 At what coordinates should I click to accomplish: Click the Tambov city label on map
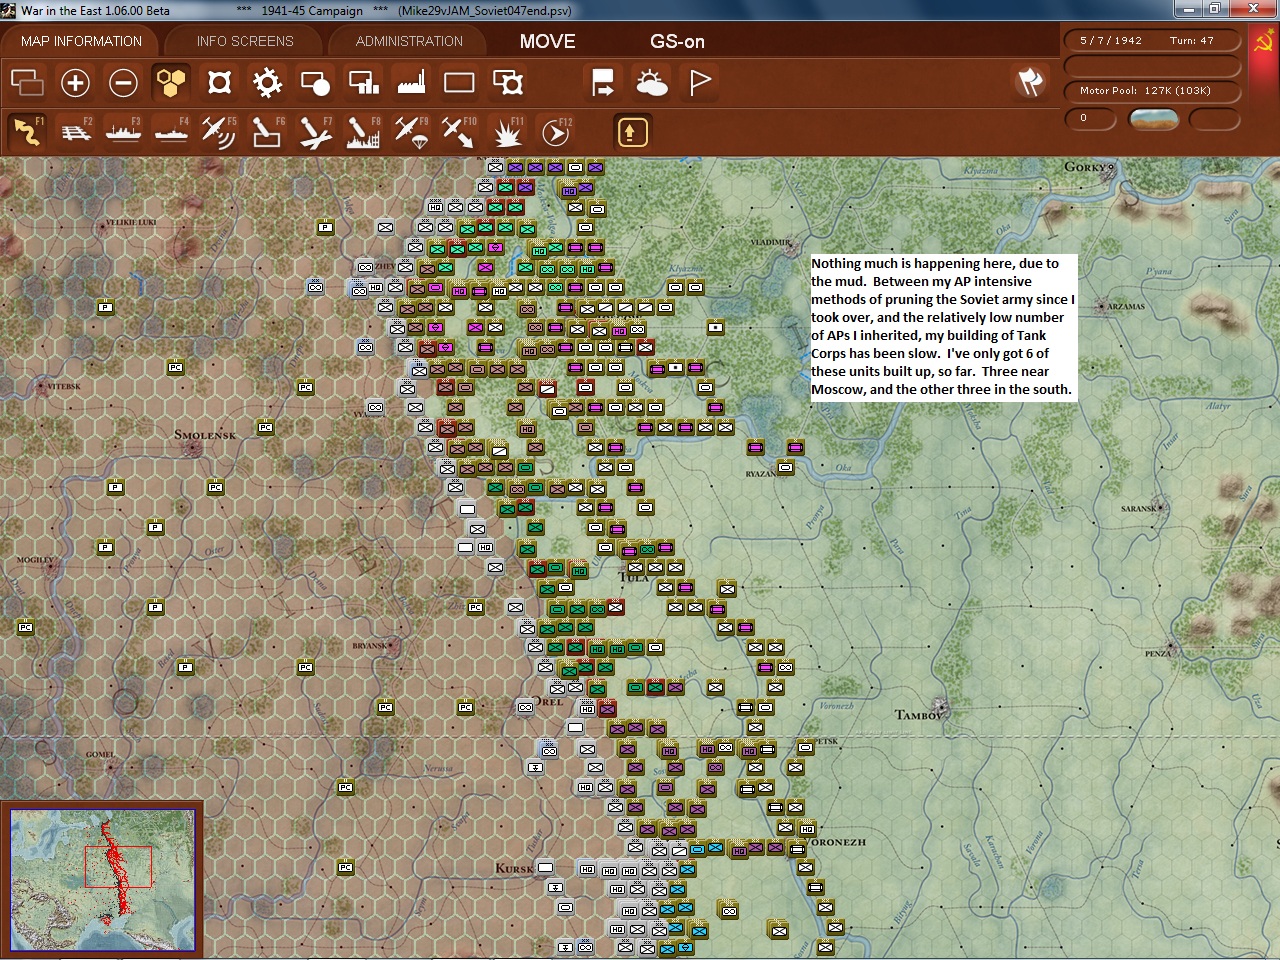coord(919,714)
